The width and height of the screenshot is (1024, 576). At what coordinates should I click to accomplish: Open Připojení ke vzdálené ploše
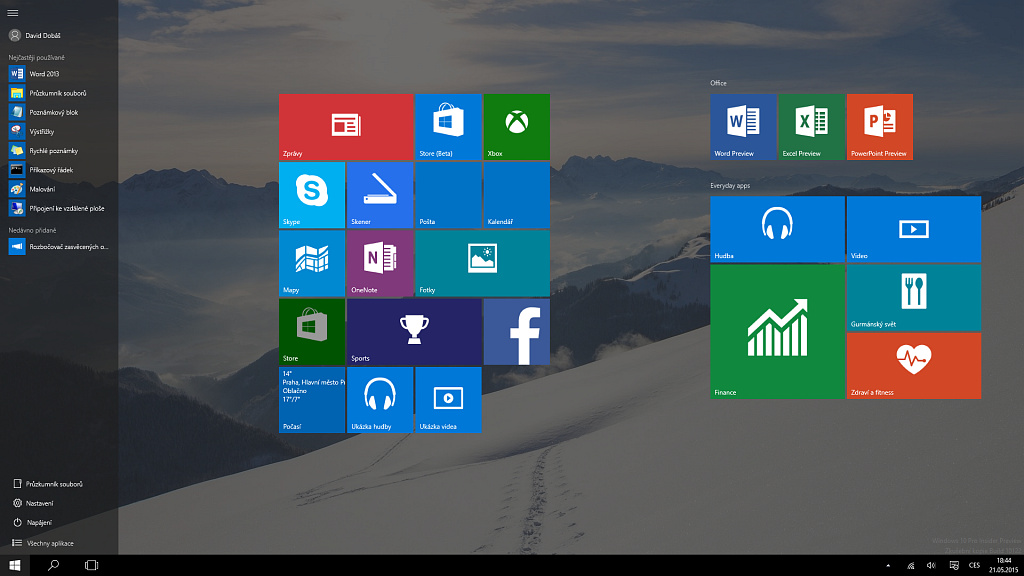pos(59,208)
